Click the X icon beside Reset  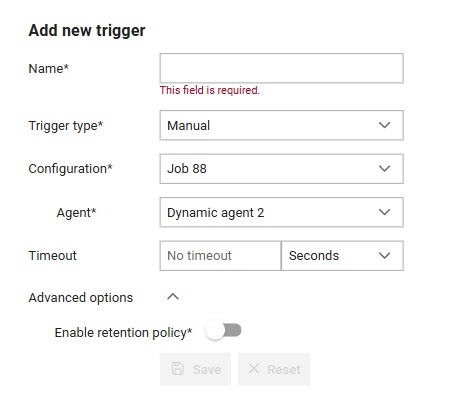(254, 368)
